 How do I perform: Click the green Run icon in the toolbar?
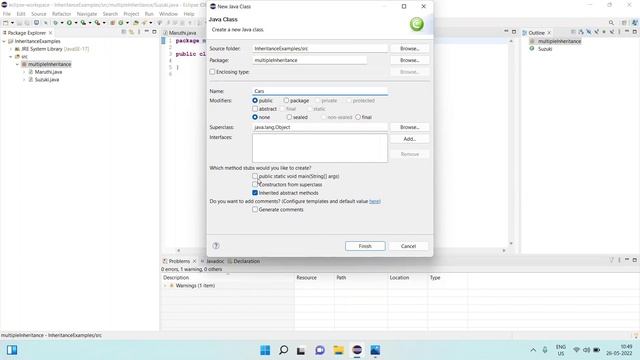click(69, 23)
